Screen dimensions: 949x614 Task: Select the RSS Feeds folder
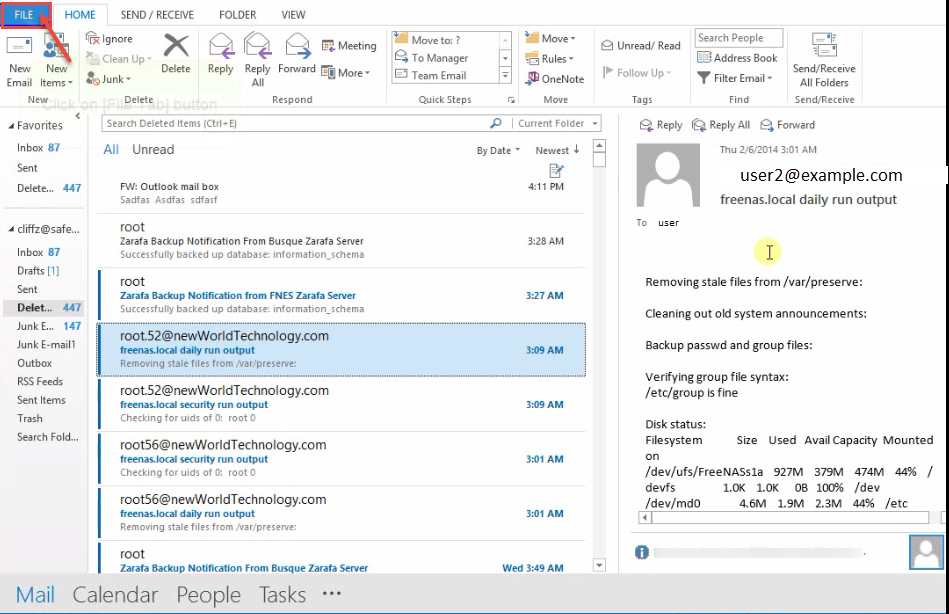(x=40, y=381)
